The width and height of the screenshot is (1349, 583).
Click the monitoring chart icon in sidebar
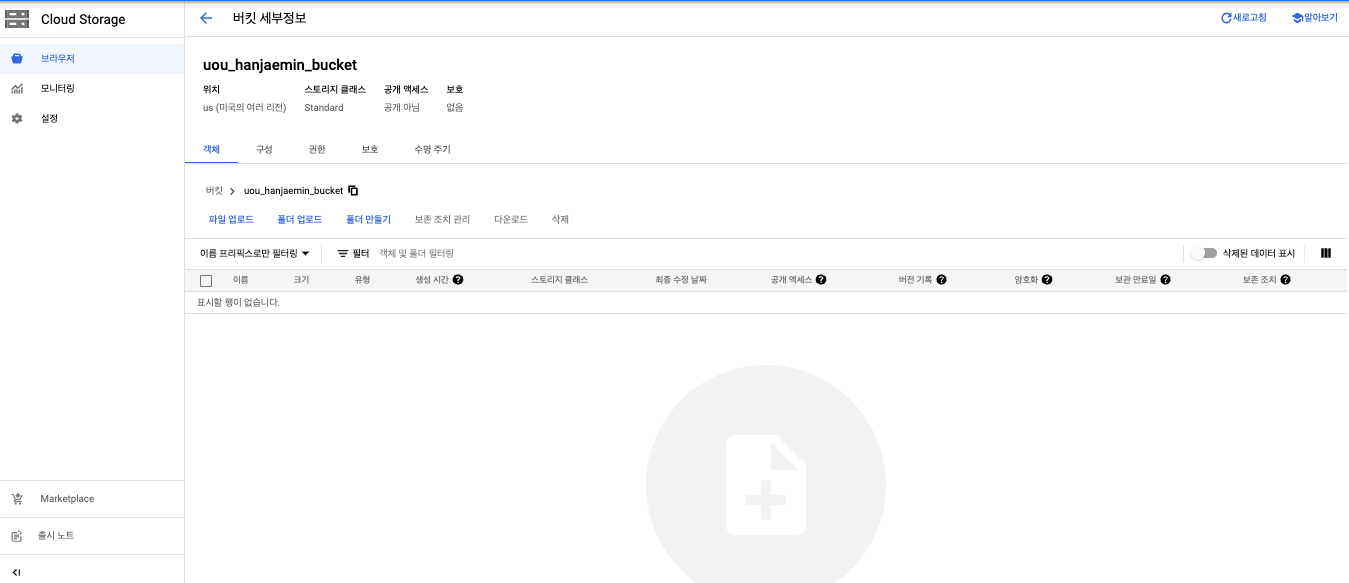[17, 89]
